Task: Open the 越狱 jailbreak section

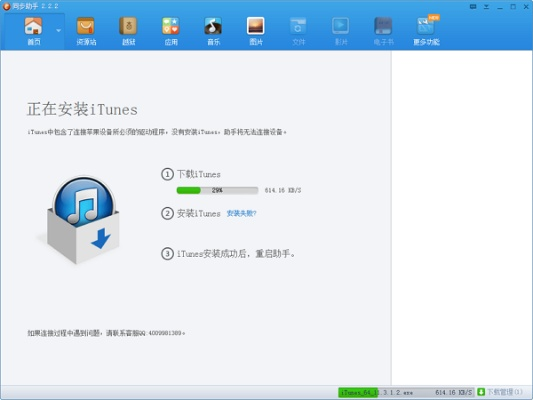Action: coord(128,31)
